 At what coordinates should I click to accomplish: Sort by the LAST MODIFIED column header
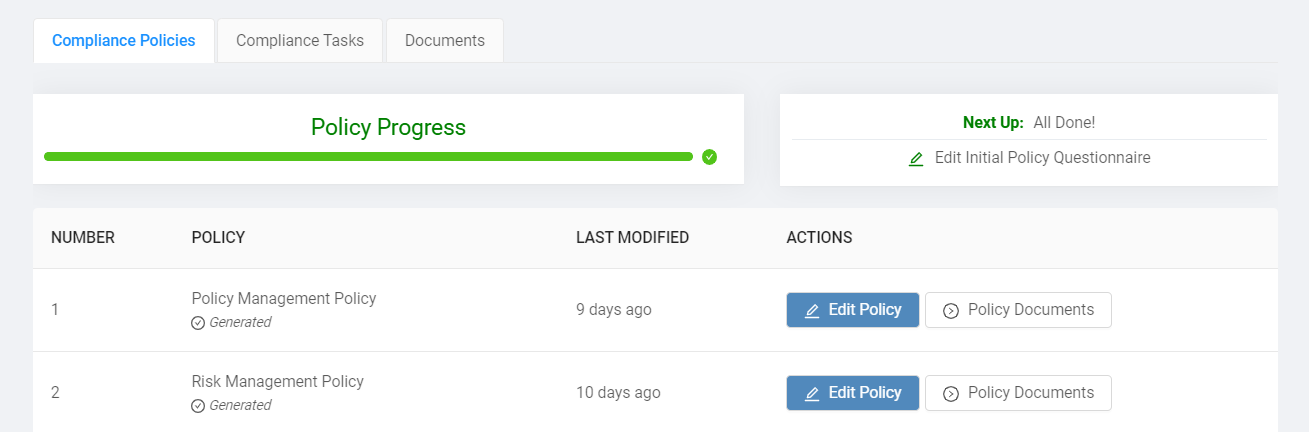tap(632, 238)
